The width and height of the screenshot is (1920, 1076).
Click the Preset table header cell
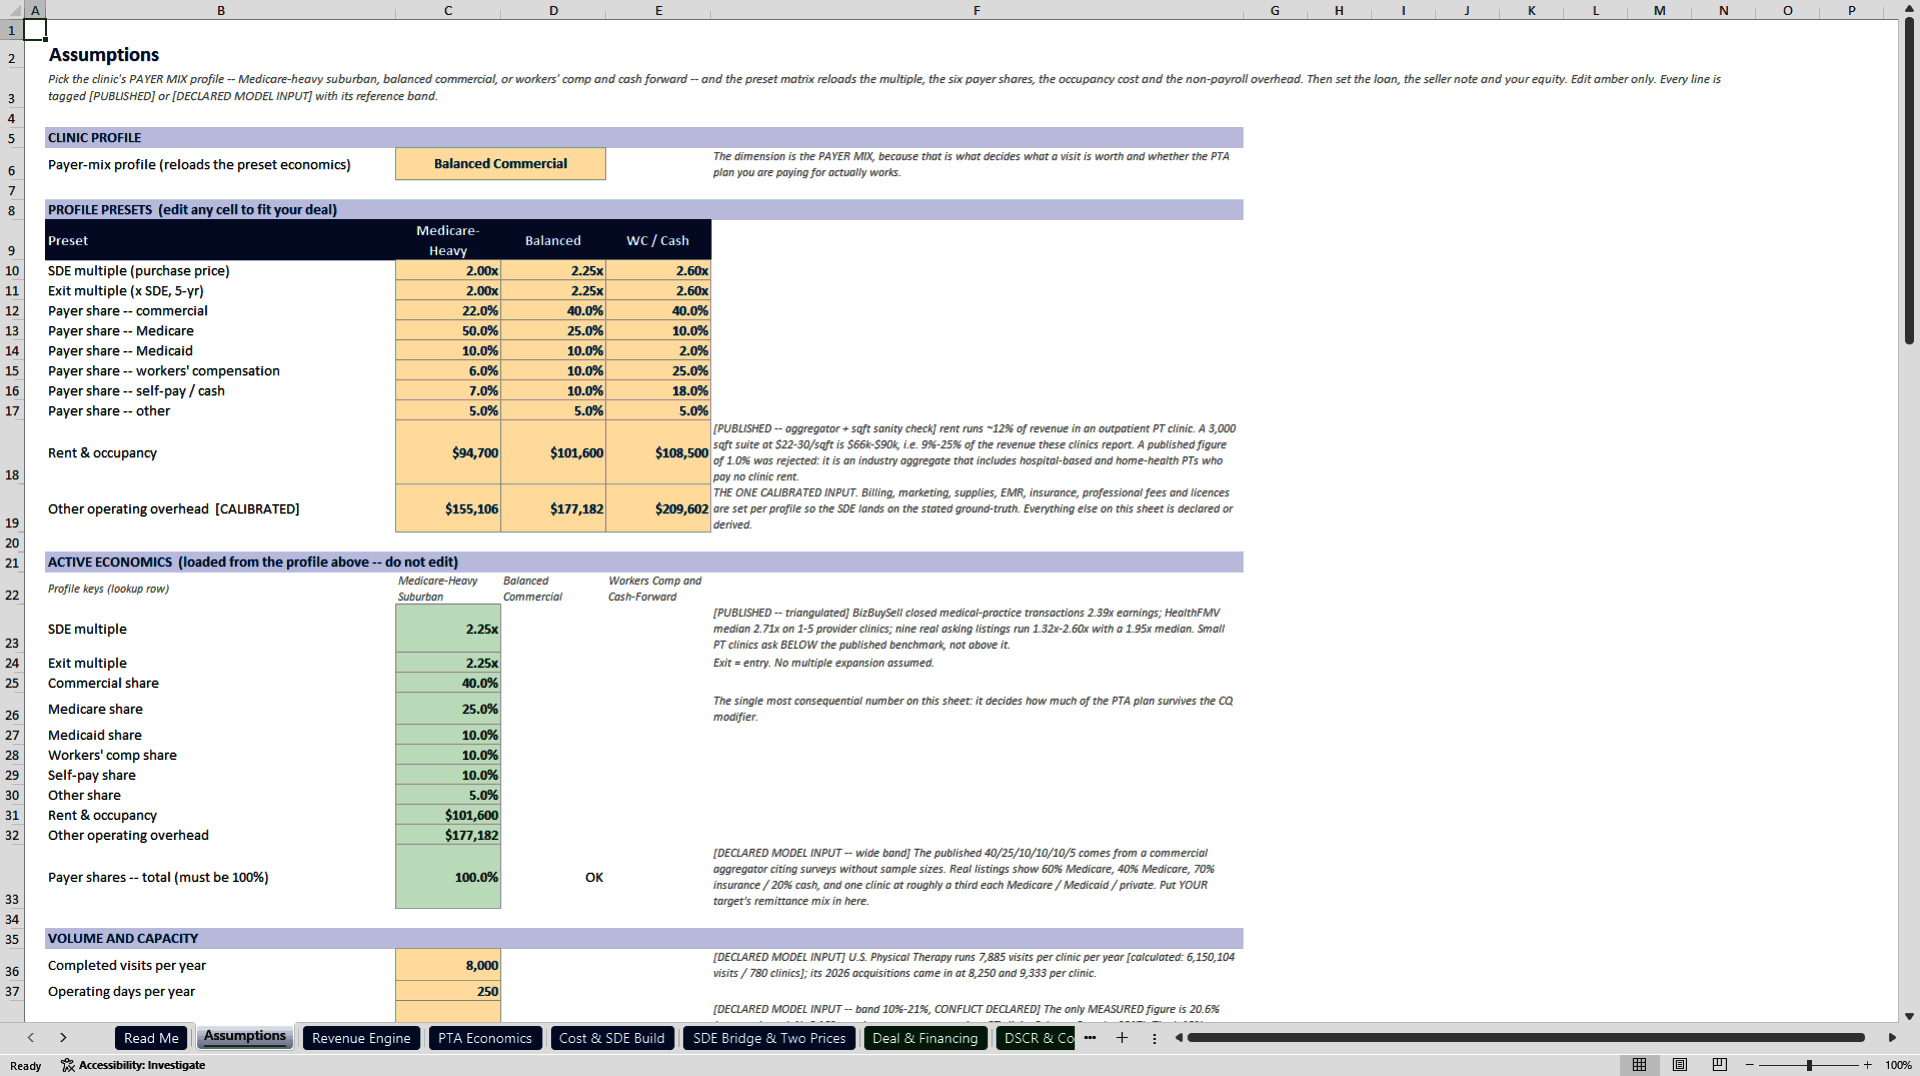tap(220, 240)
